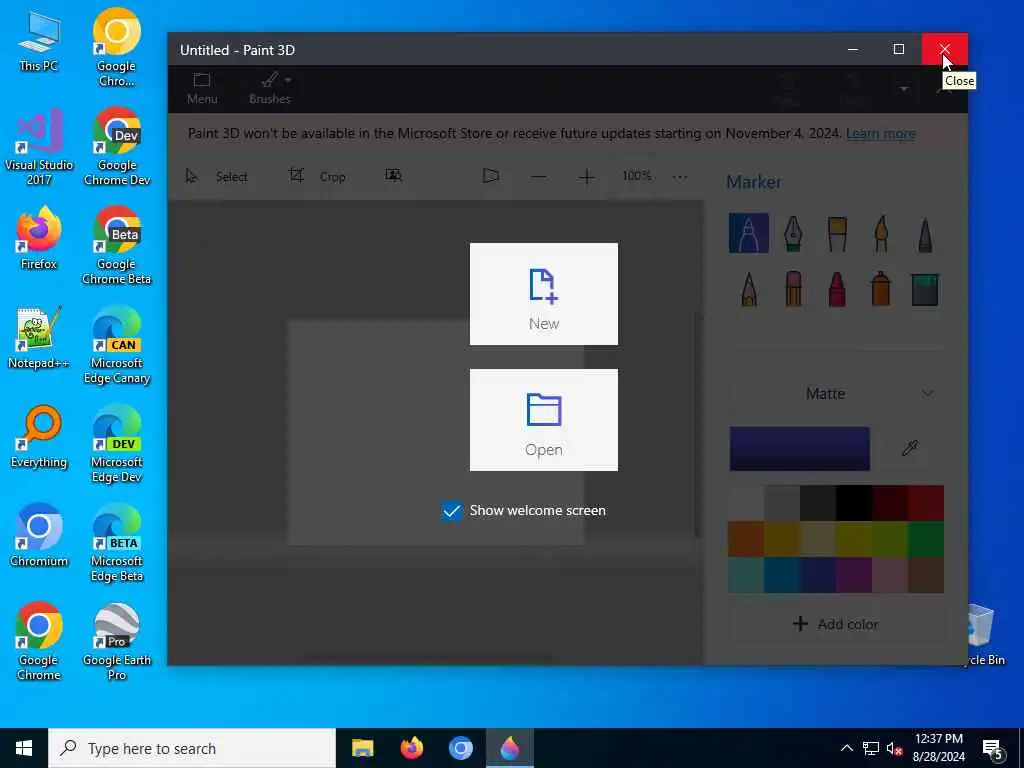Image resolution: width=1024 pixels, height=768 pixels.
Task: Select the Pixel pen brush
Action: click(x=925, y=234)
